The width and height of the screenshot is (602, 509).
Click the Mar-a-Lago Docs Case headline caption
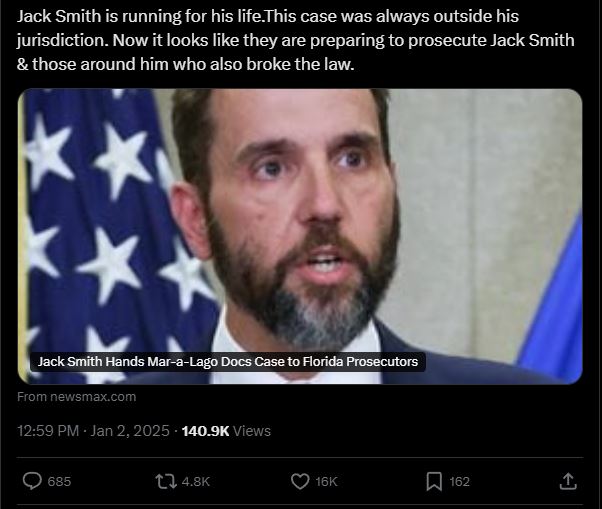click(x=228, y=362)
